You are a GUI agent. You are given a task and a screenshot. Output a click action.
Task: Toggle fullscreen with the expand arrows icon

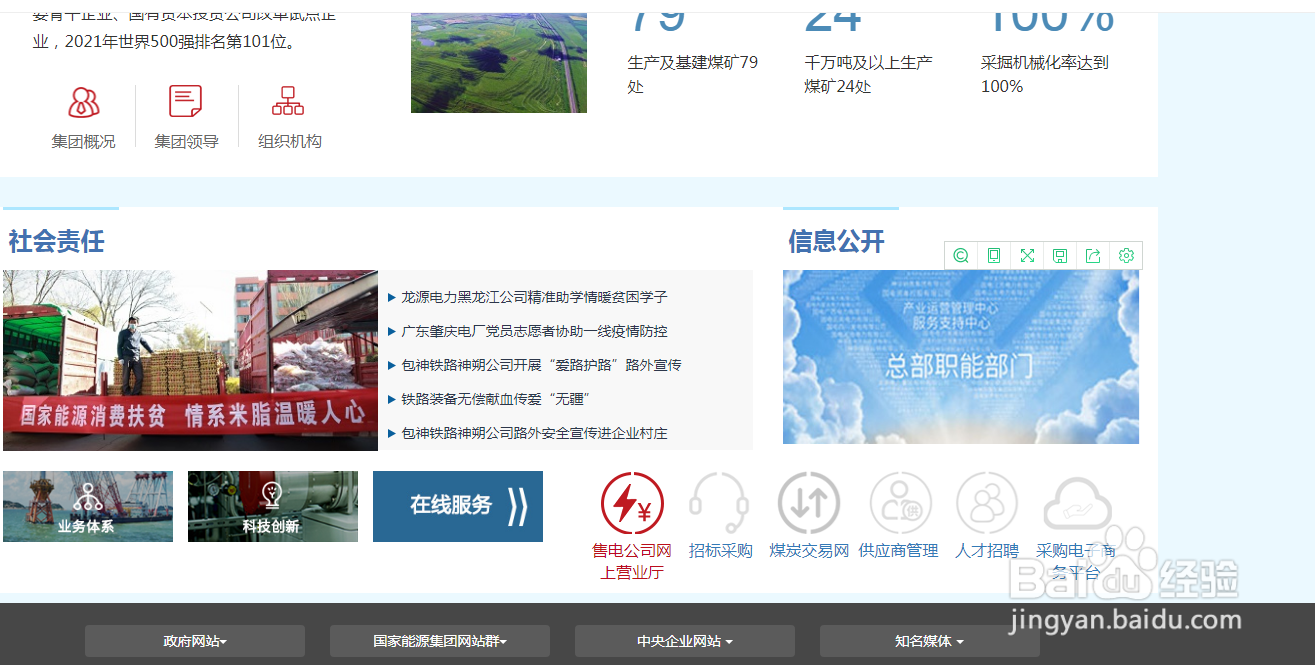1027,255
